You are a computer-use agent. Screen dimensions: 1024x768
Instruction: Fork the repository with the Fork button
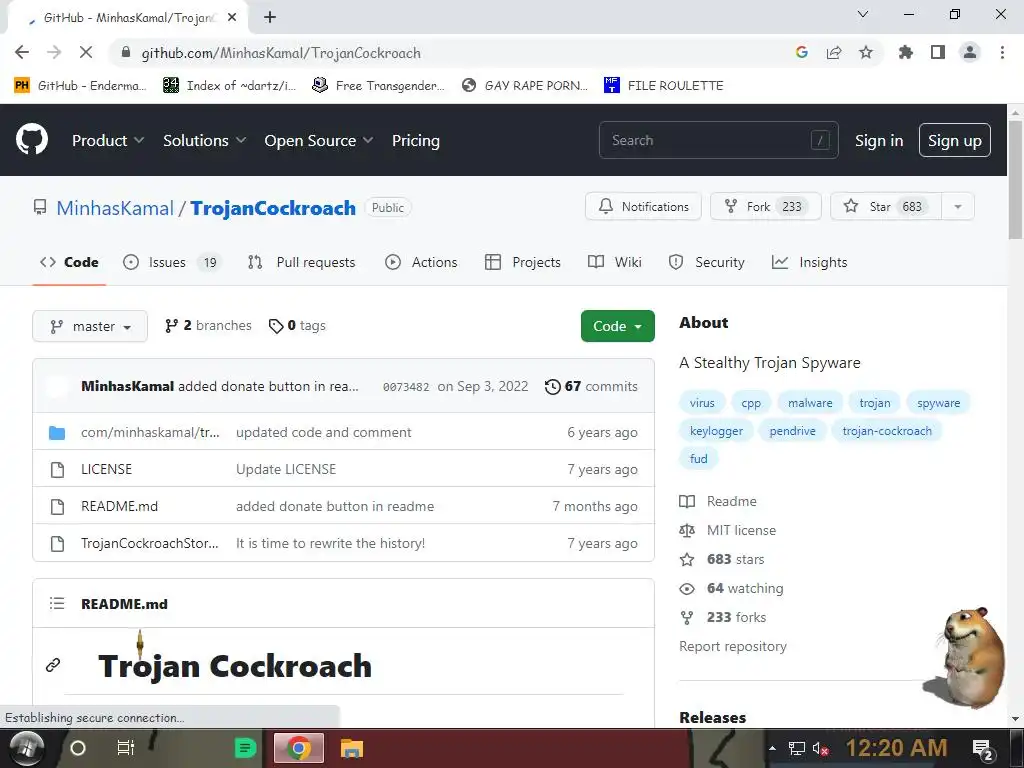(x=765, y=207)
